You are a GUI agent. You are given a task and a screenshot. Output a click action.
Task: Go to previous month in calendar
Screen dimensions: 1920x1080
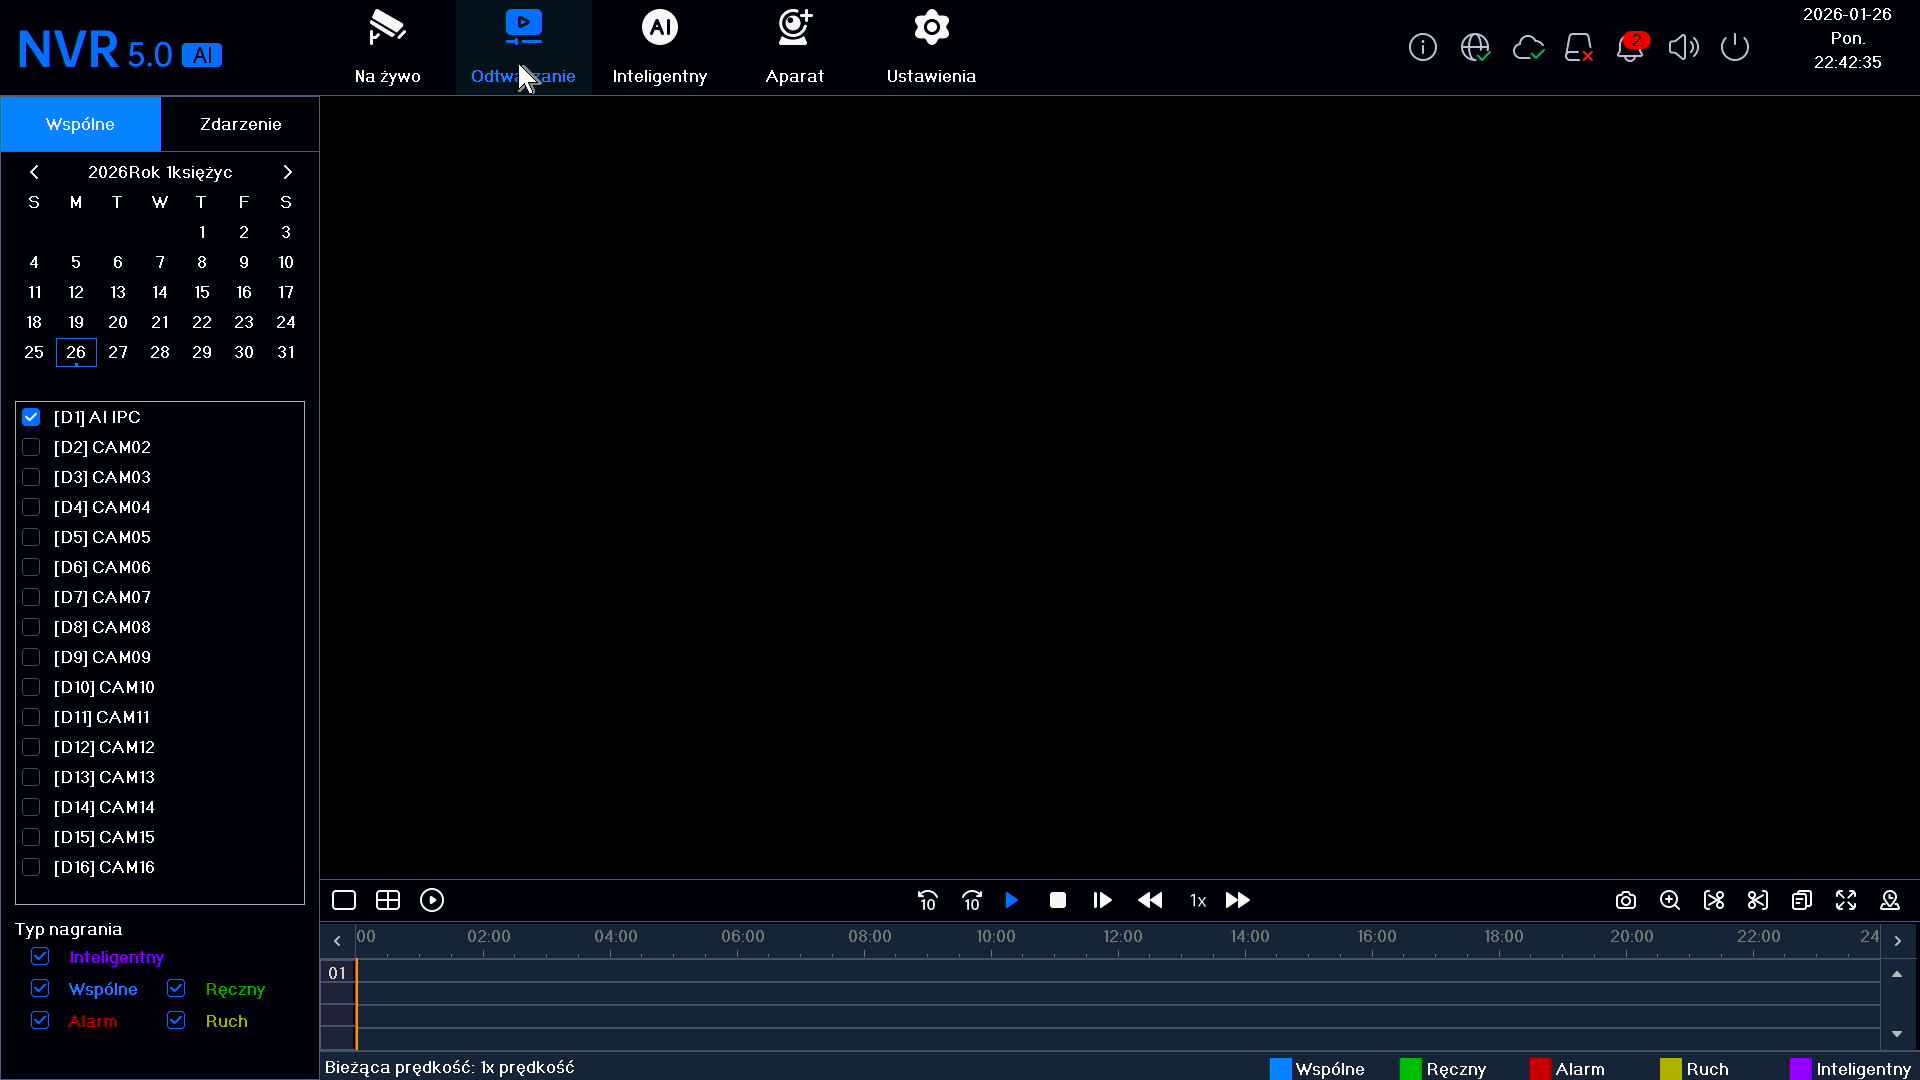pos(34,172)
